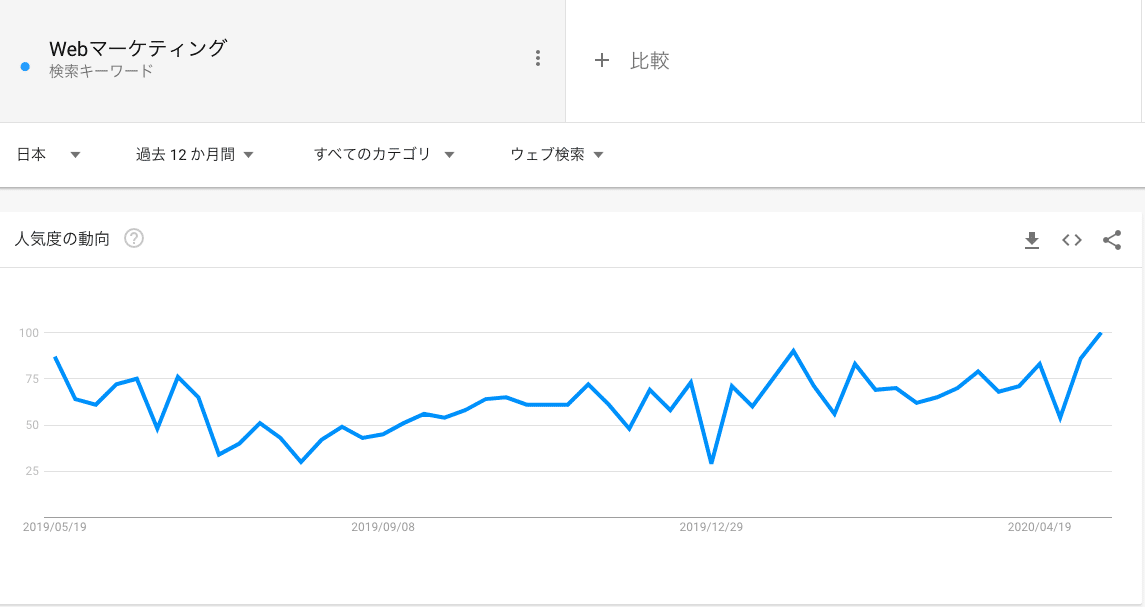Click the 比較 compare button

[x=632, y=60]
